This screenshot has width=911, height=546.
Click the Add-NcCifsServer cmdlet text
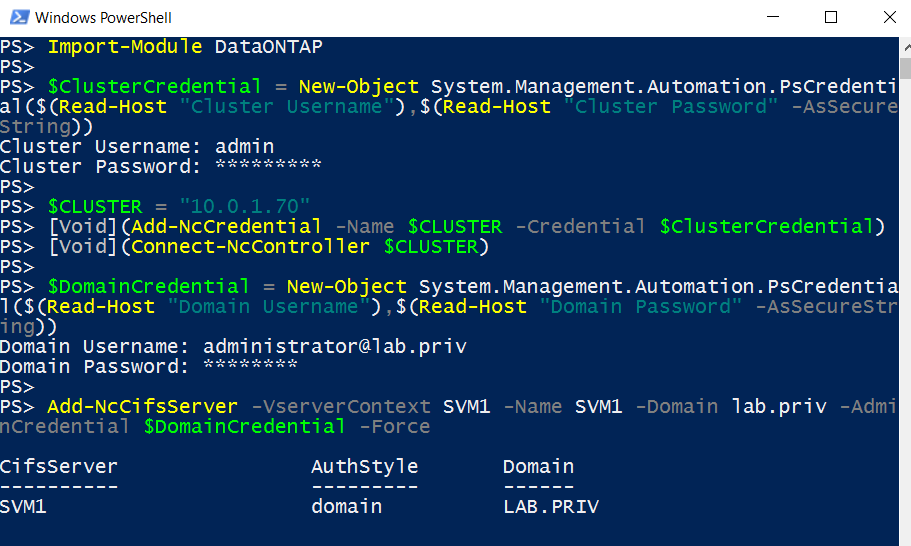(x=142, y=407)
